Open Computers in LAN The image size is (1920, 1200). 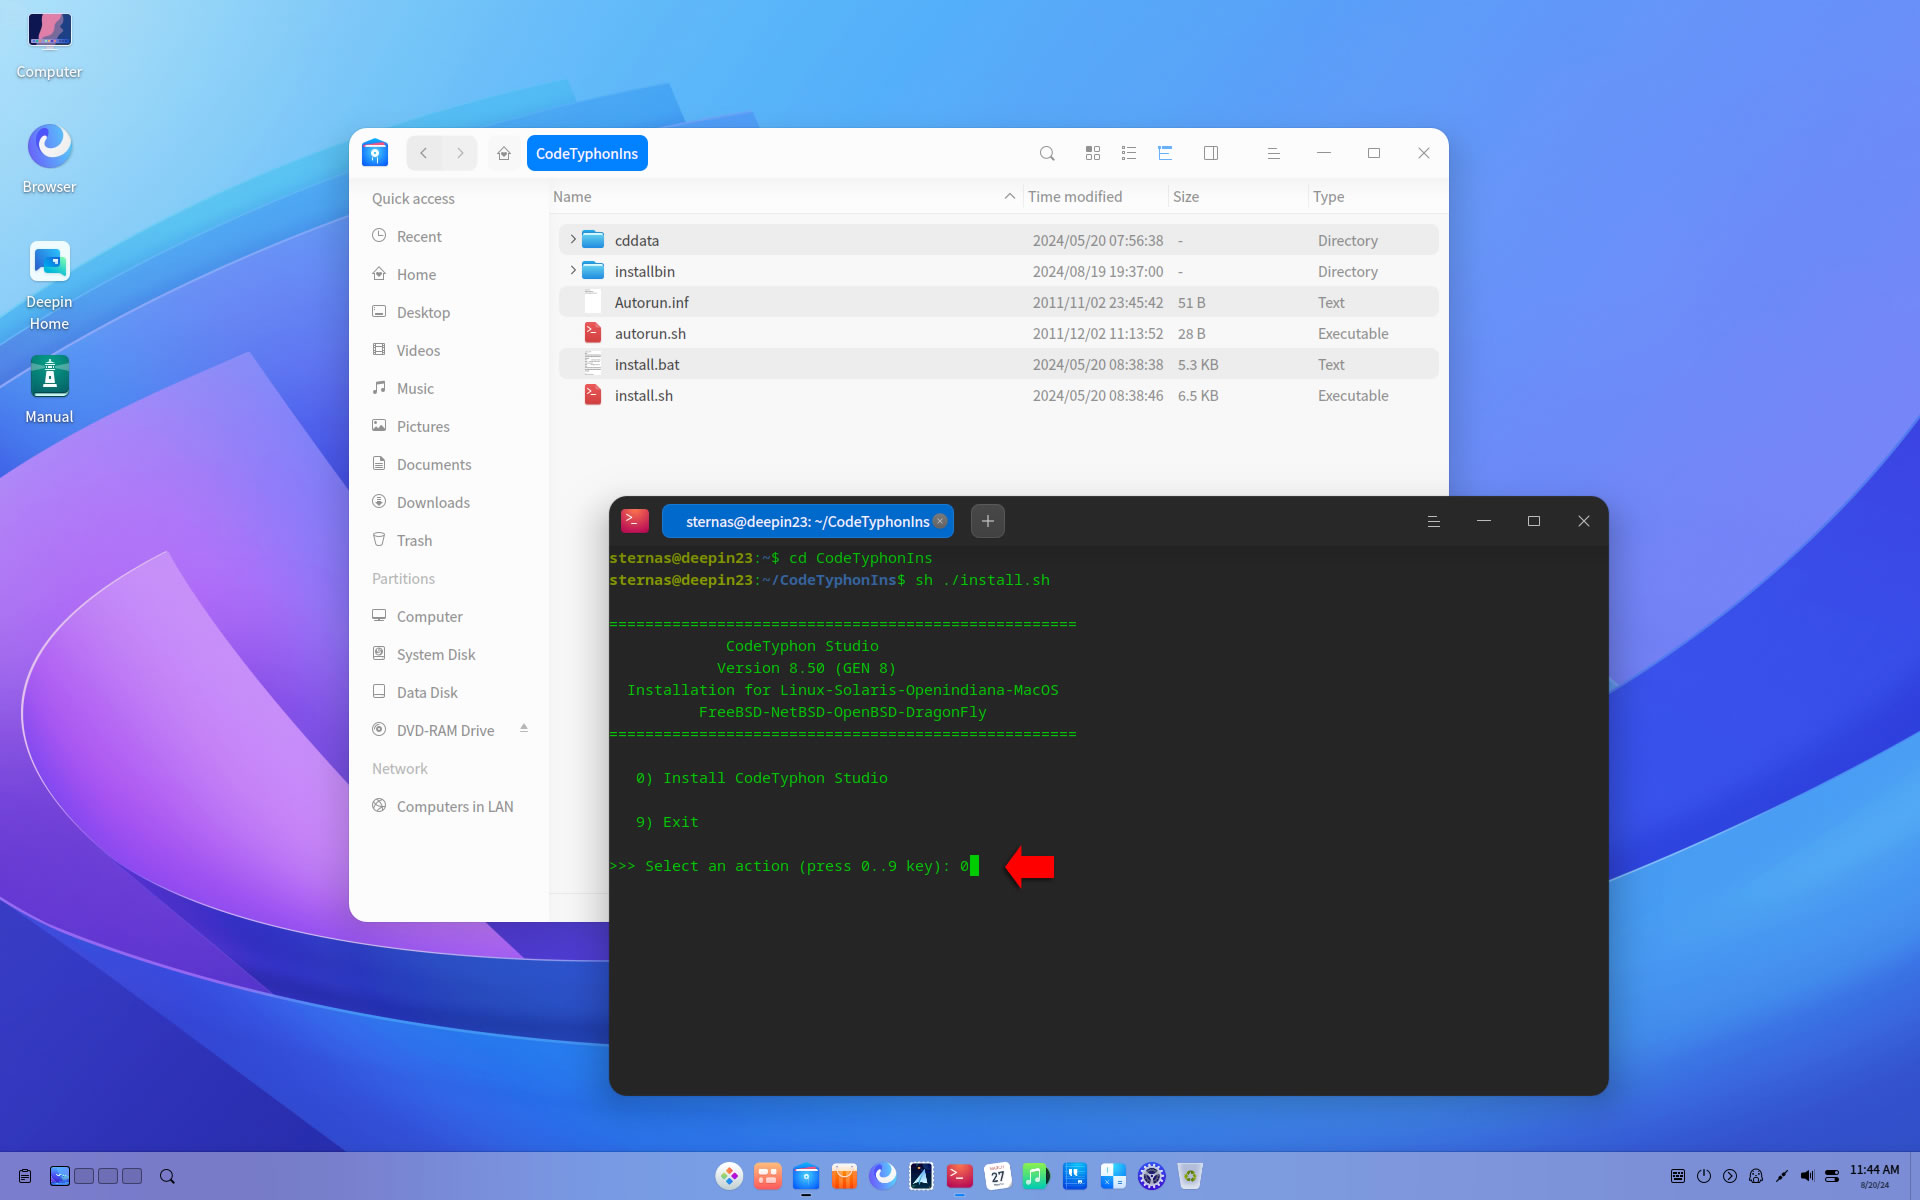coord(449,806)
